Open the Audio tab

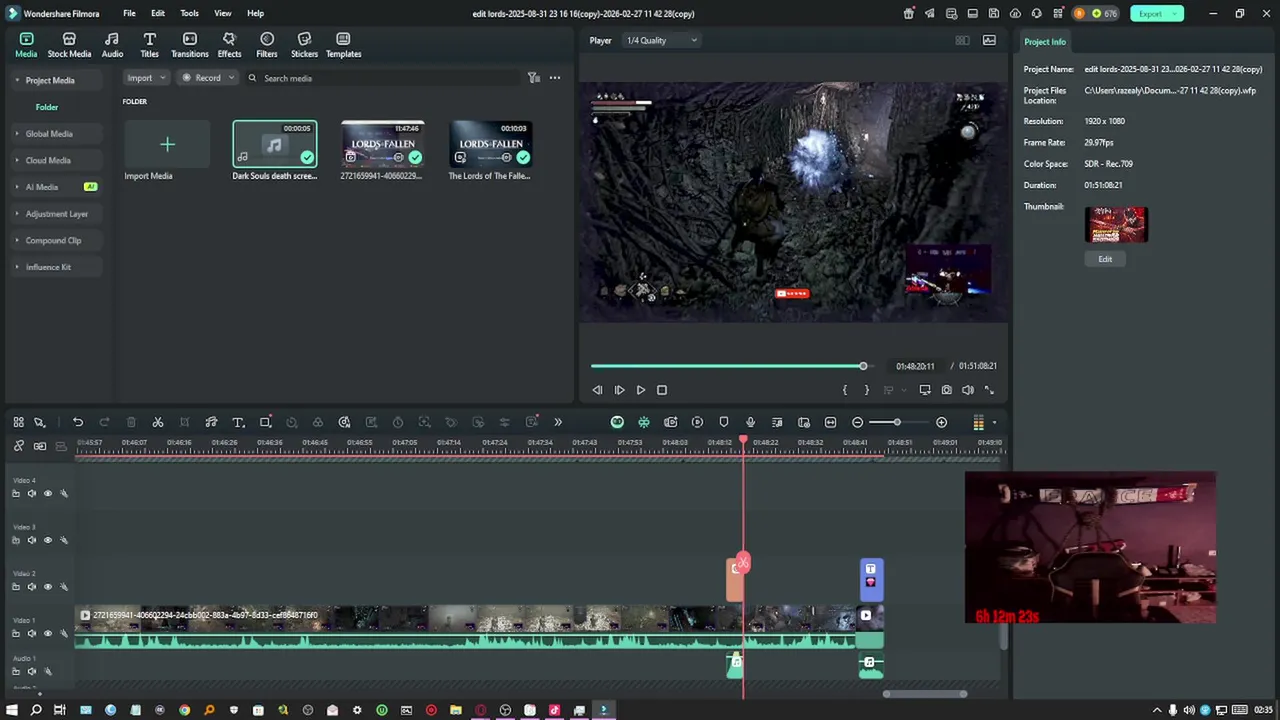point(112,45)
